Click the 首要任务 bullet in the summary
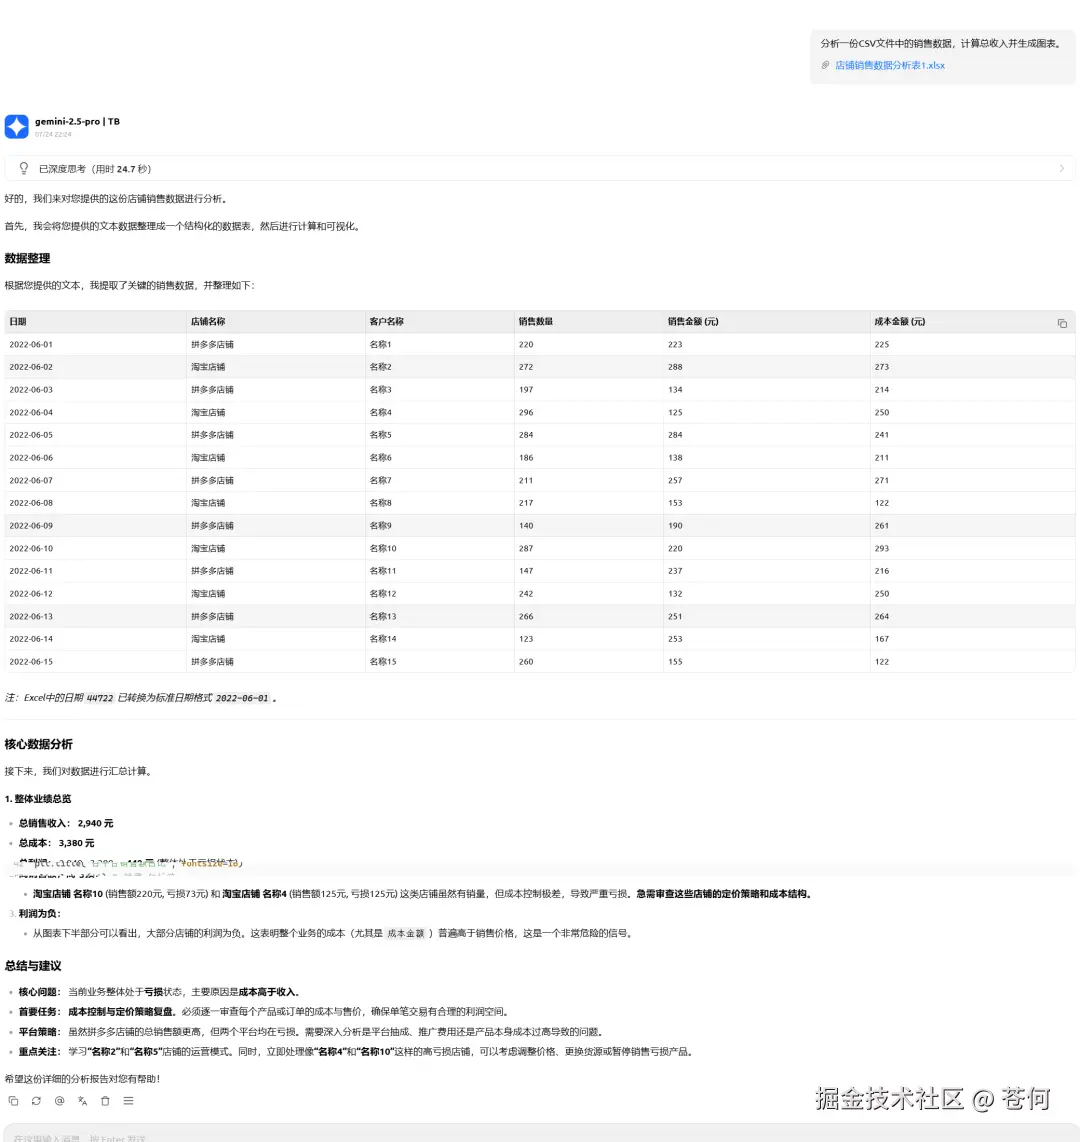1080x1142 pixels. point(263,1012)
